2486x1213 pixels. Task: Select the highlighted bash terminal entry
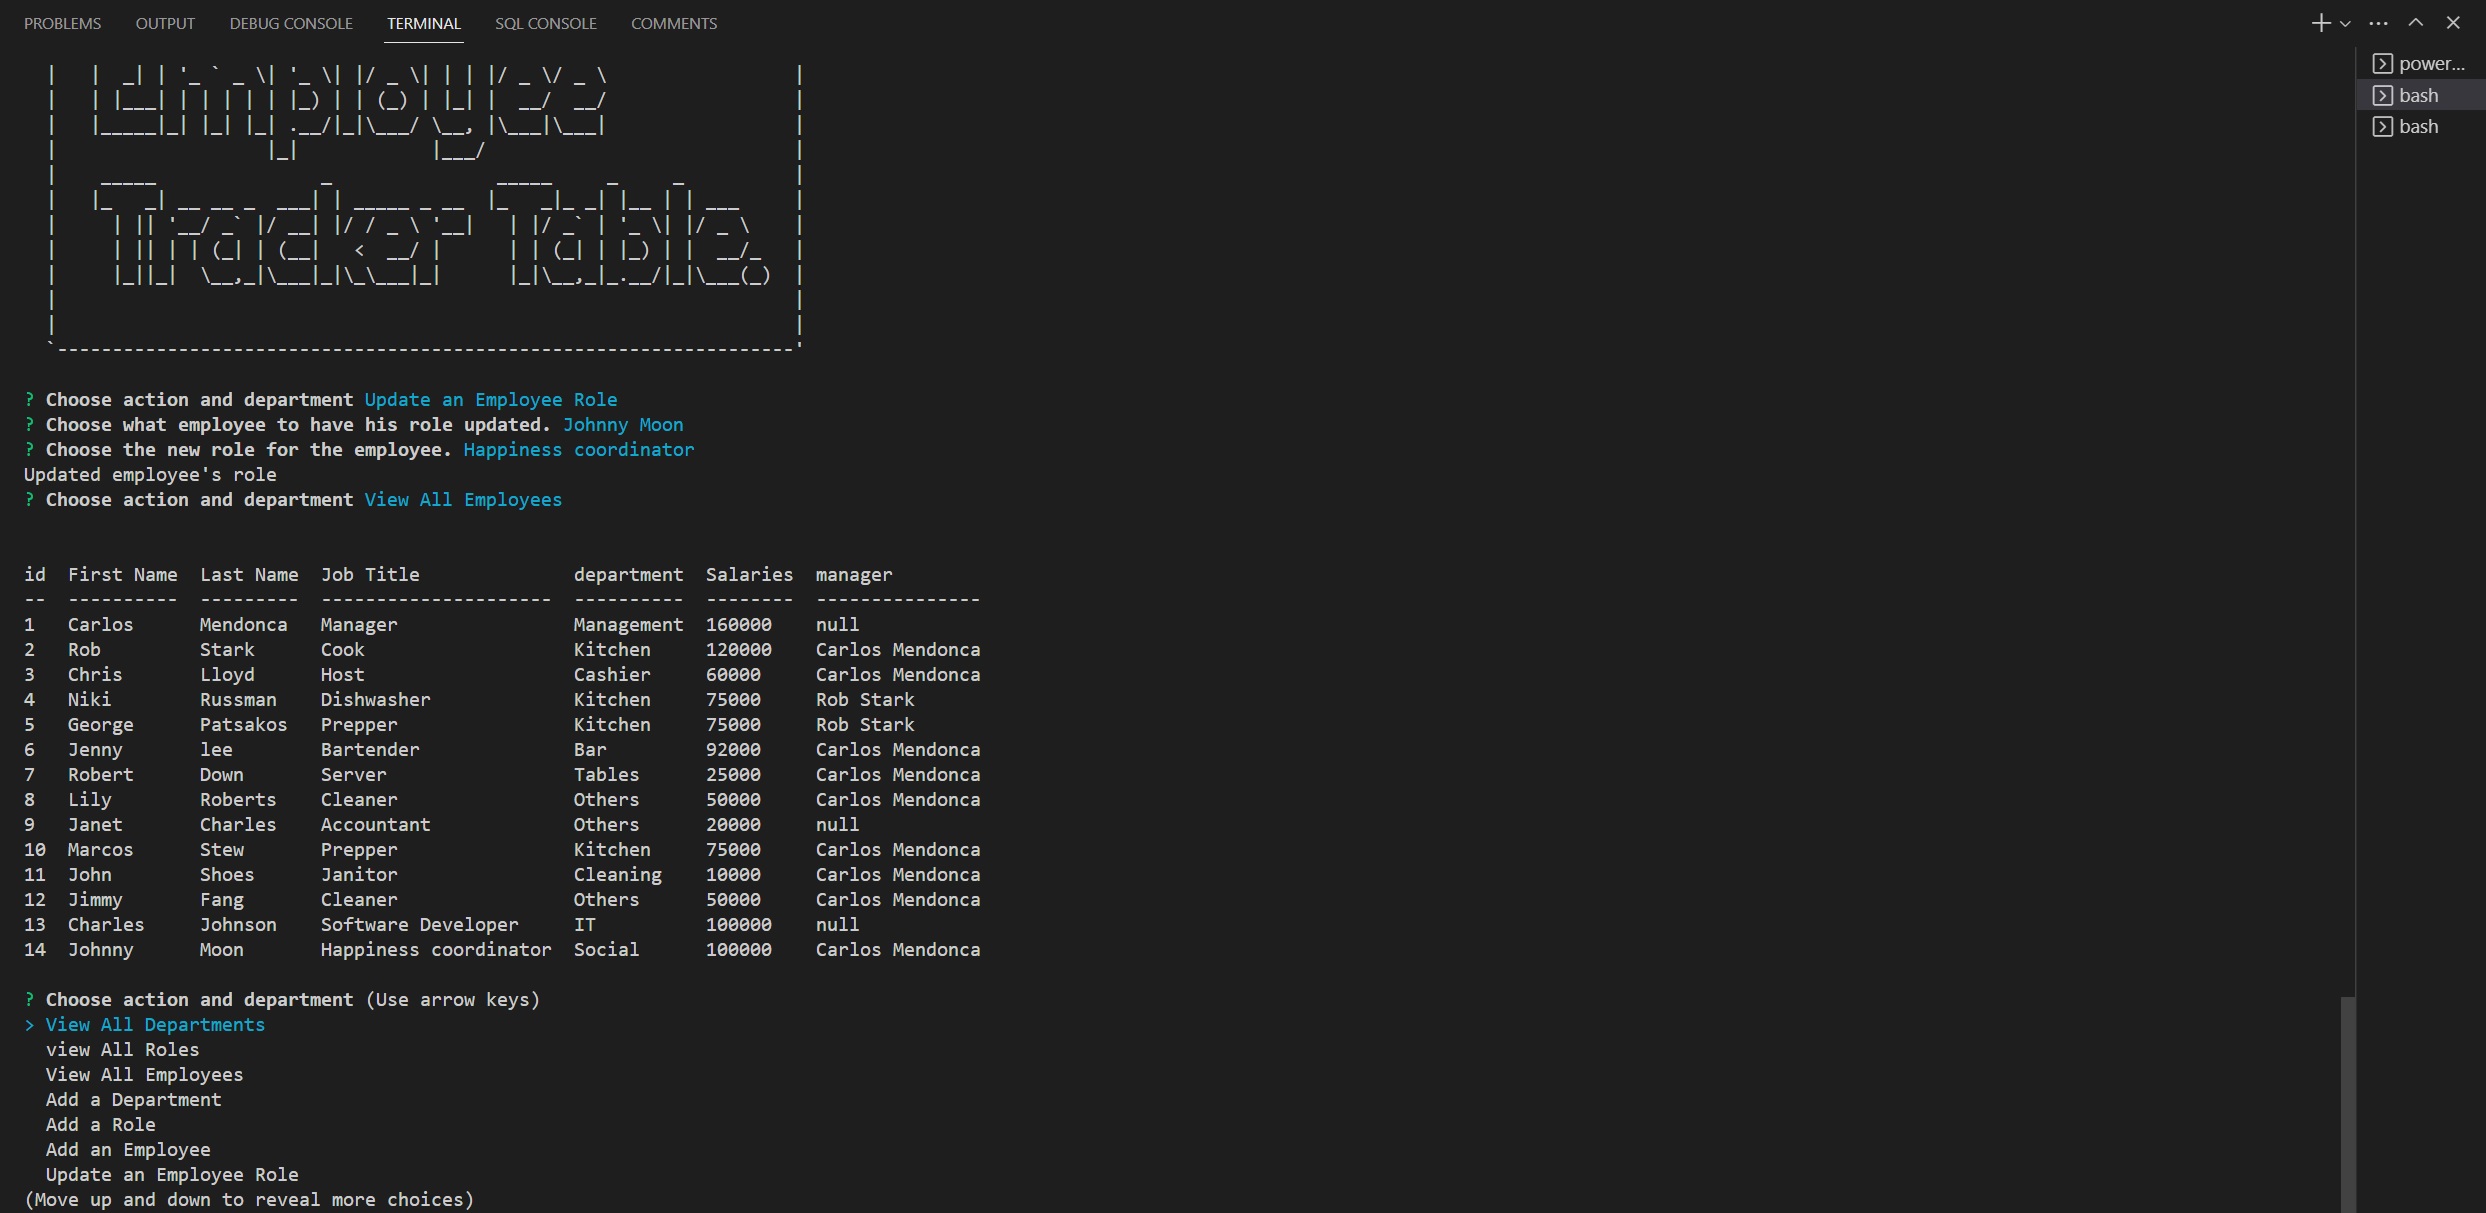point(2421,95)
